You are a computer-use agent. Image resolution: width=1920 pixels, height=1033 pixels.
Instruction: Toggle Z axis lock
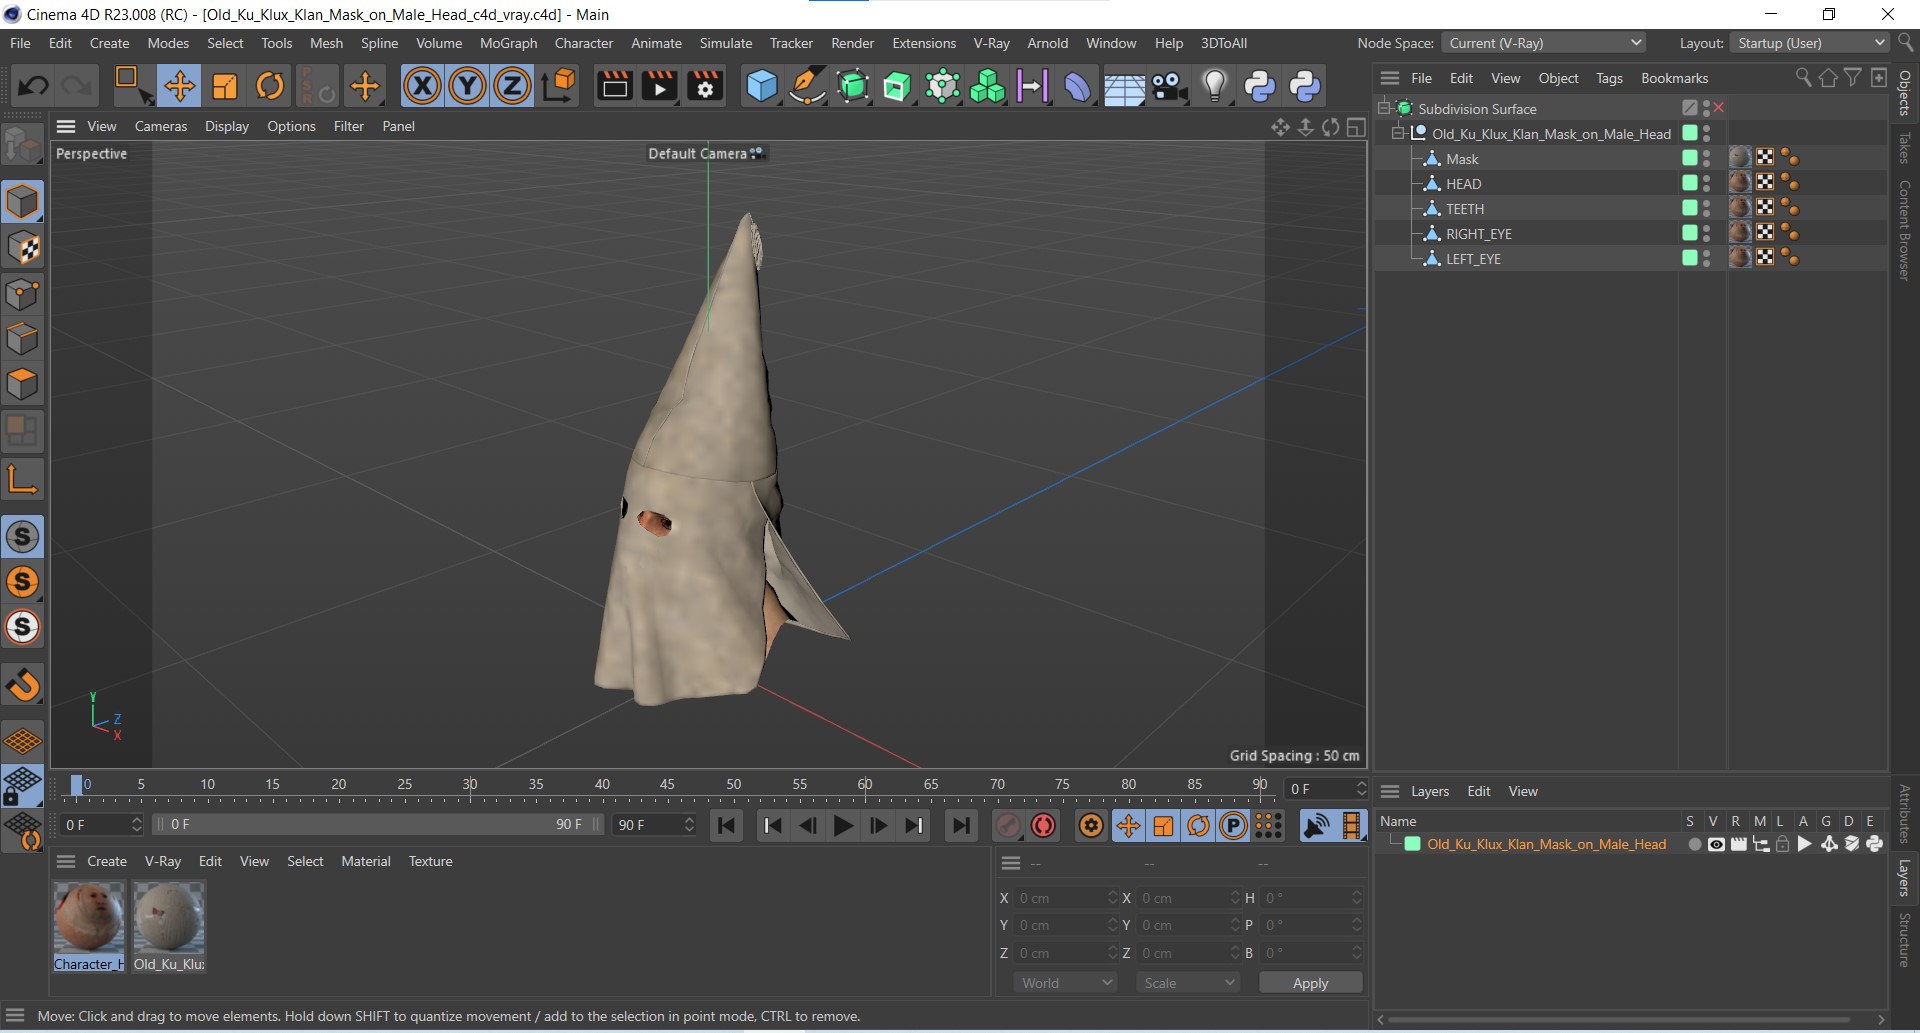(x=512, y=86)
